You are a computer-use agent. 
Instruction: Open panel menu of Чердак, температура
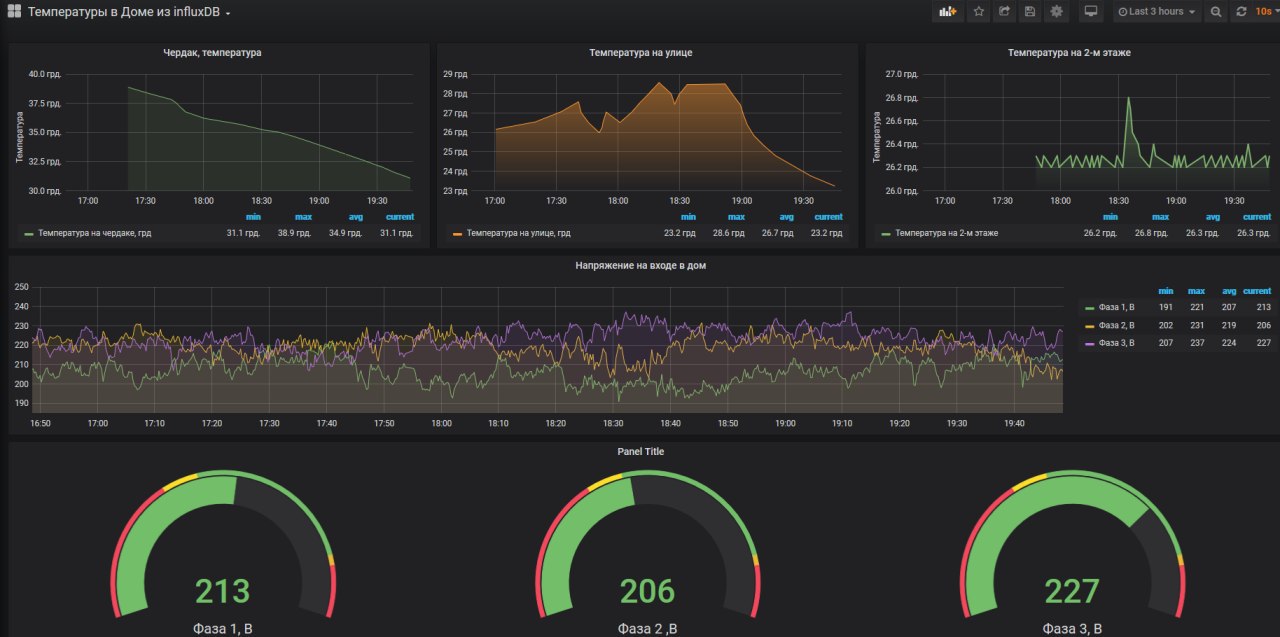(x=212, y=52)
